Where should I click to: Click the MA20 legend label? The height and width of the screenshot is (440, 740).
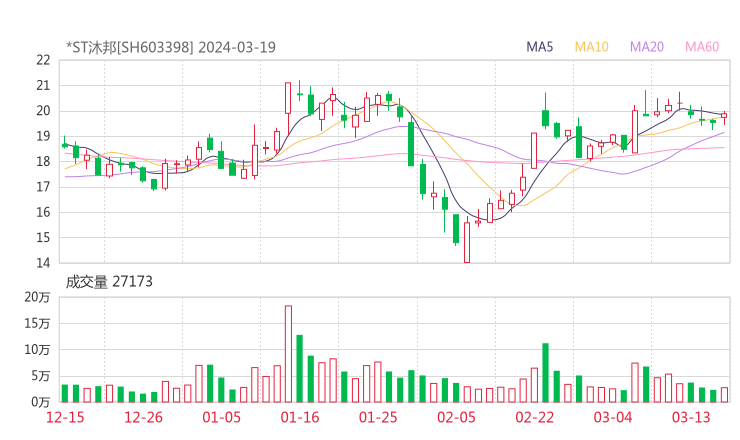(647, 47)
